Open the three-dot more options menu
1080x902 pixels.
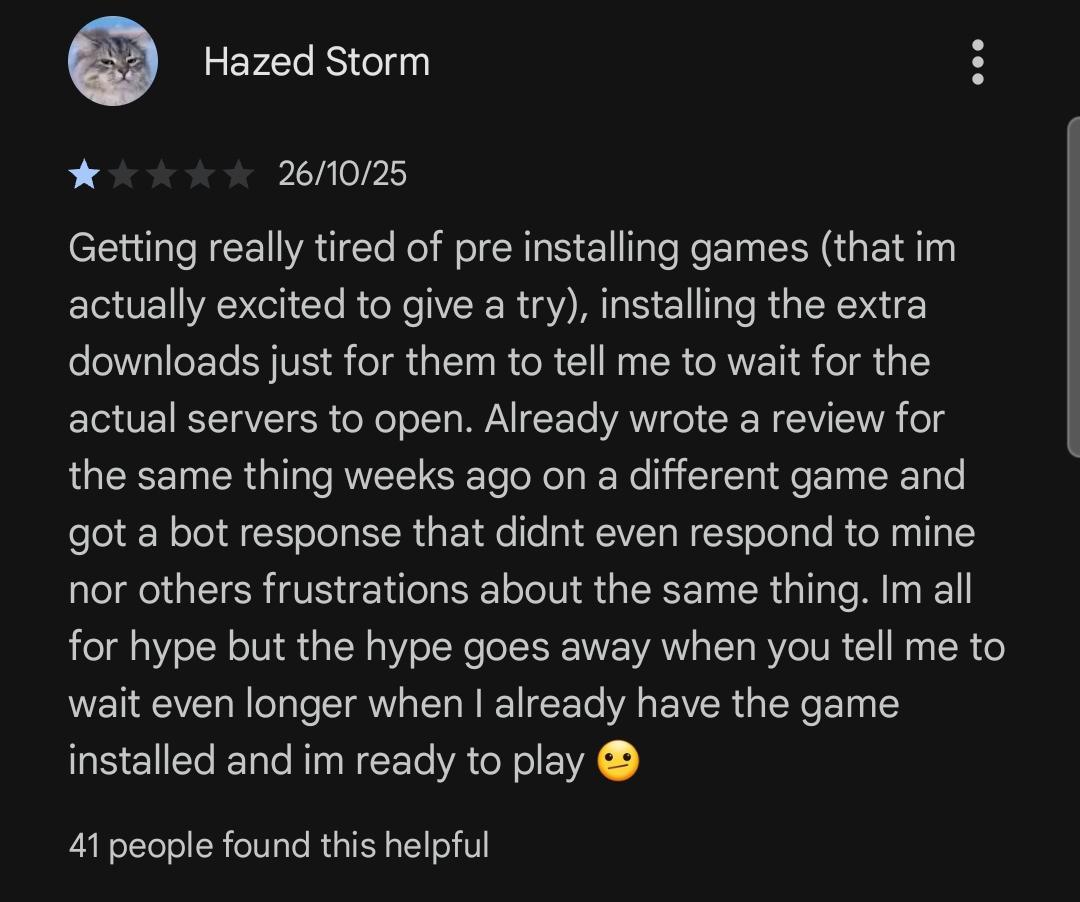pos(977,62)
